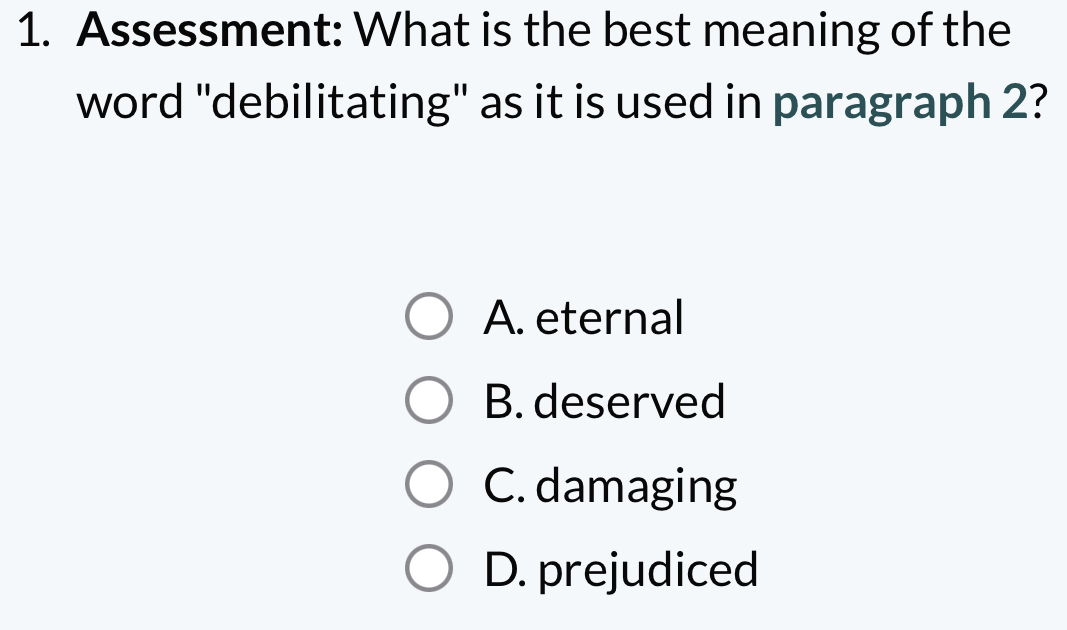Click the label text C. damaging
Image resolution: width=1067 pixels, height=630 pixels.
(x=611, y=486)
